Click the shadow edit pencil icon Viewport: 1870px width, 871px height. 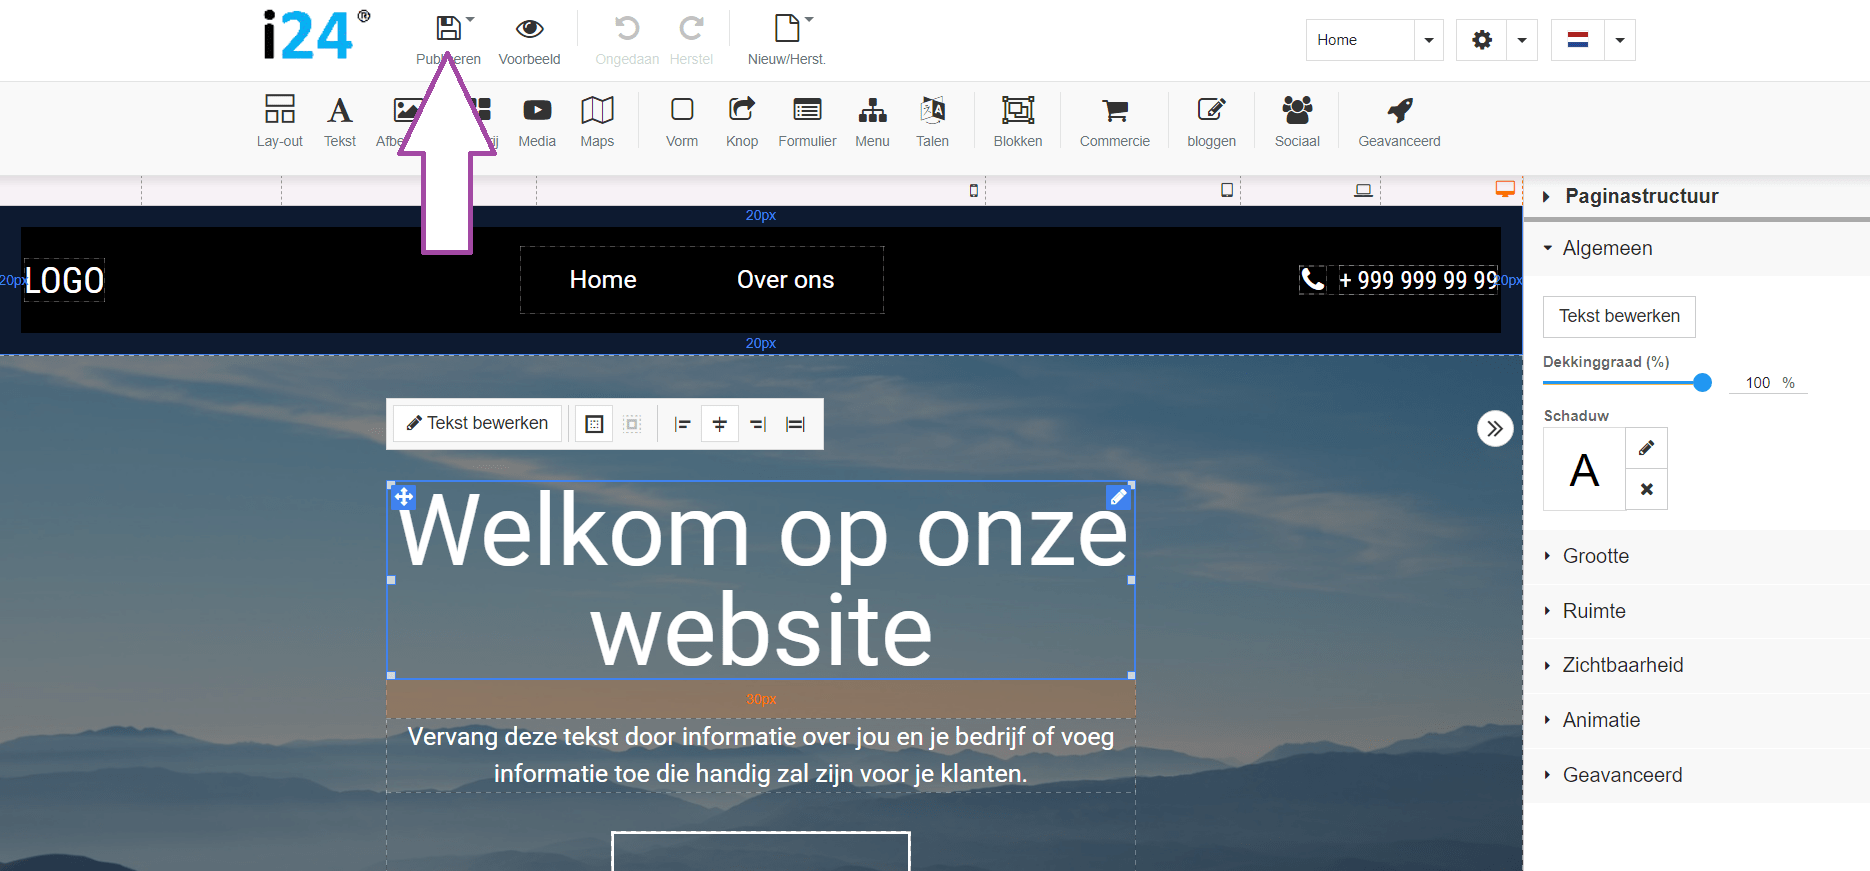coord(1646,448)
